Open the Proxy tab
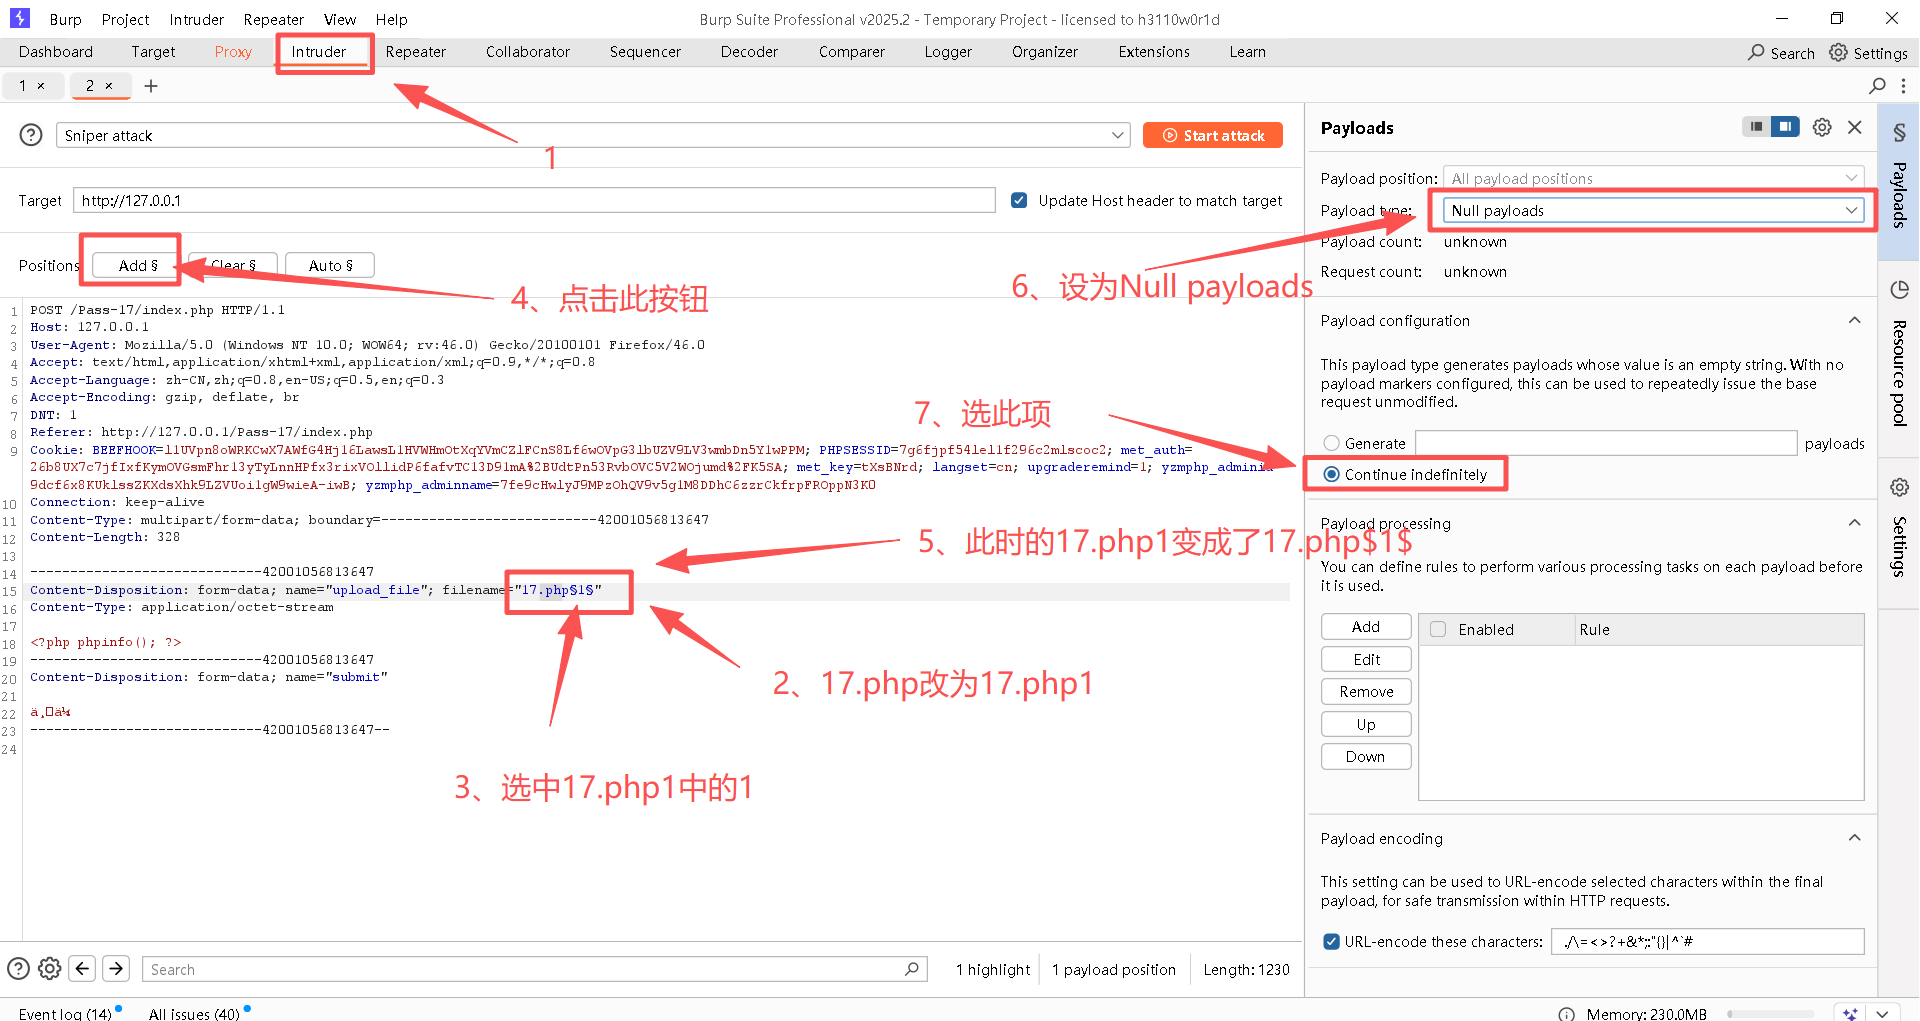Screen dimensions: 1920x1021 pyautogui.click(x=233, y=52)
